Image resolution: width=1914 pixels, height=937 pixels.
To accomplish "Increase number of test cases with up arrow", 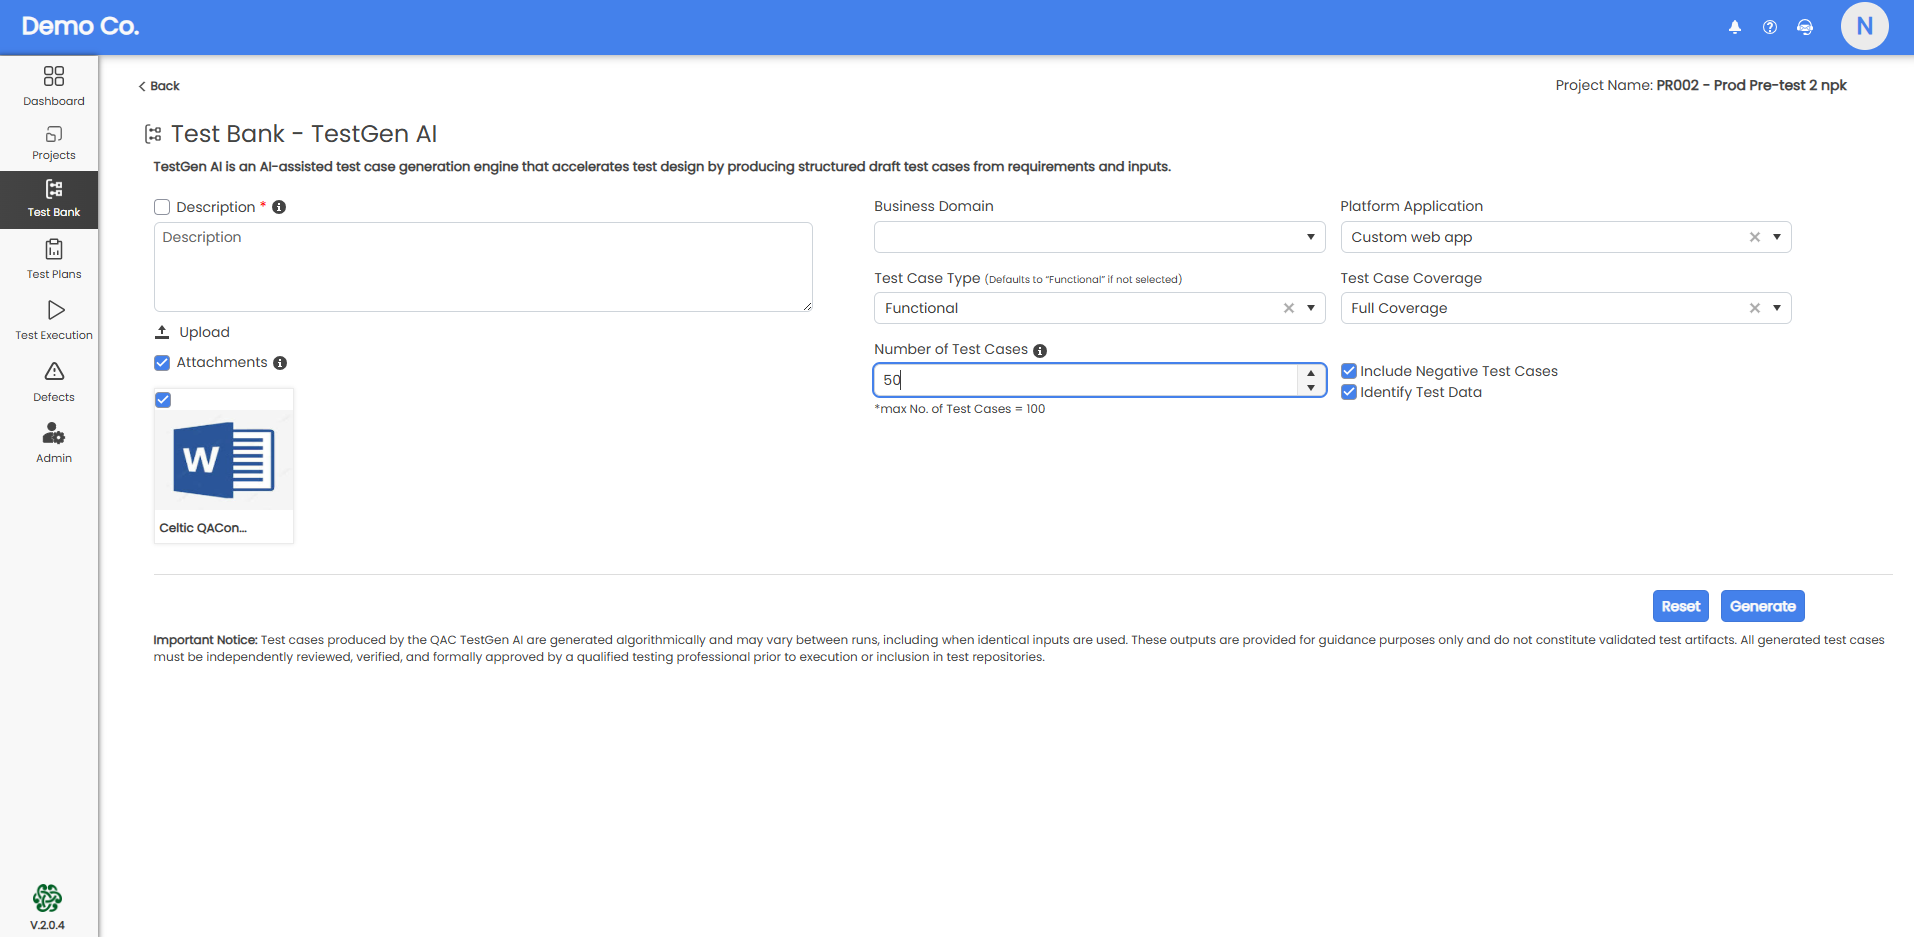I will [1311, 373].
